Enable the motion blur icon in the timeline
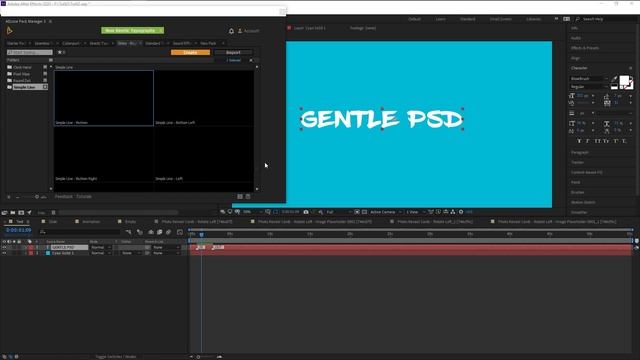Viewport: 640px width, 360px height. coord(169,232)
